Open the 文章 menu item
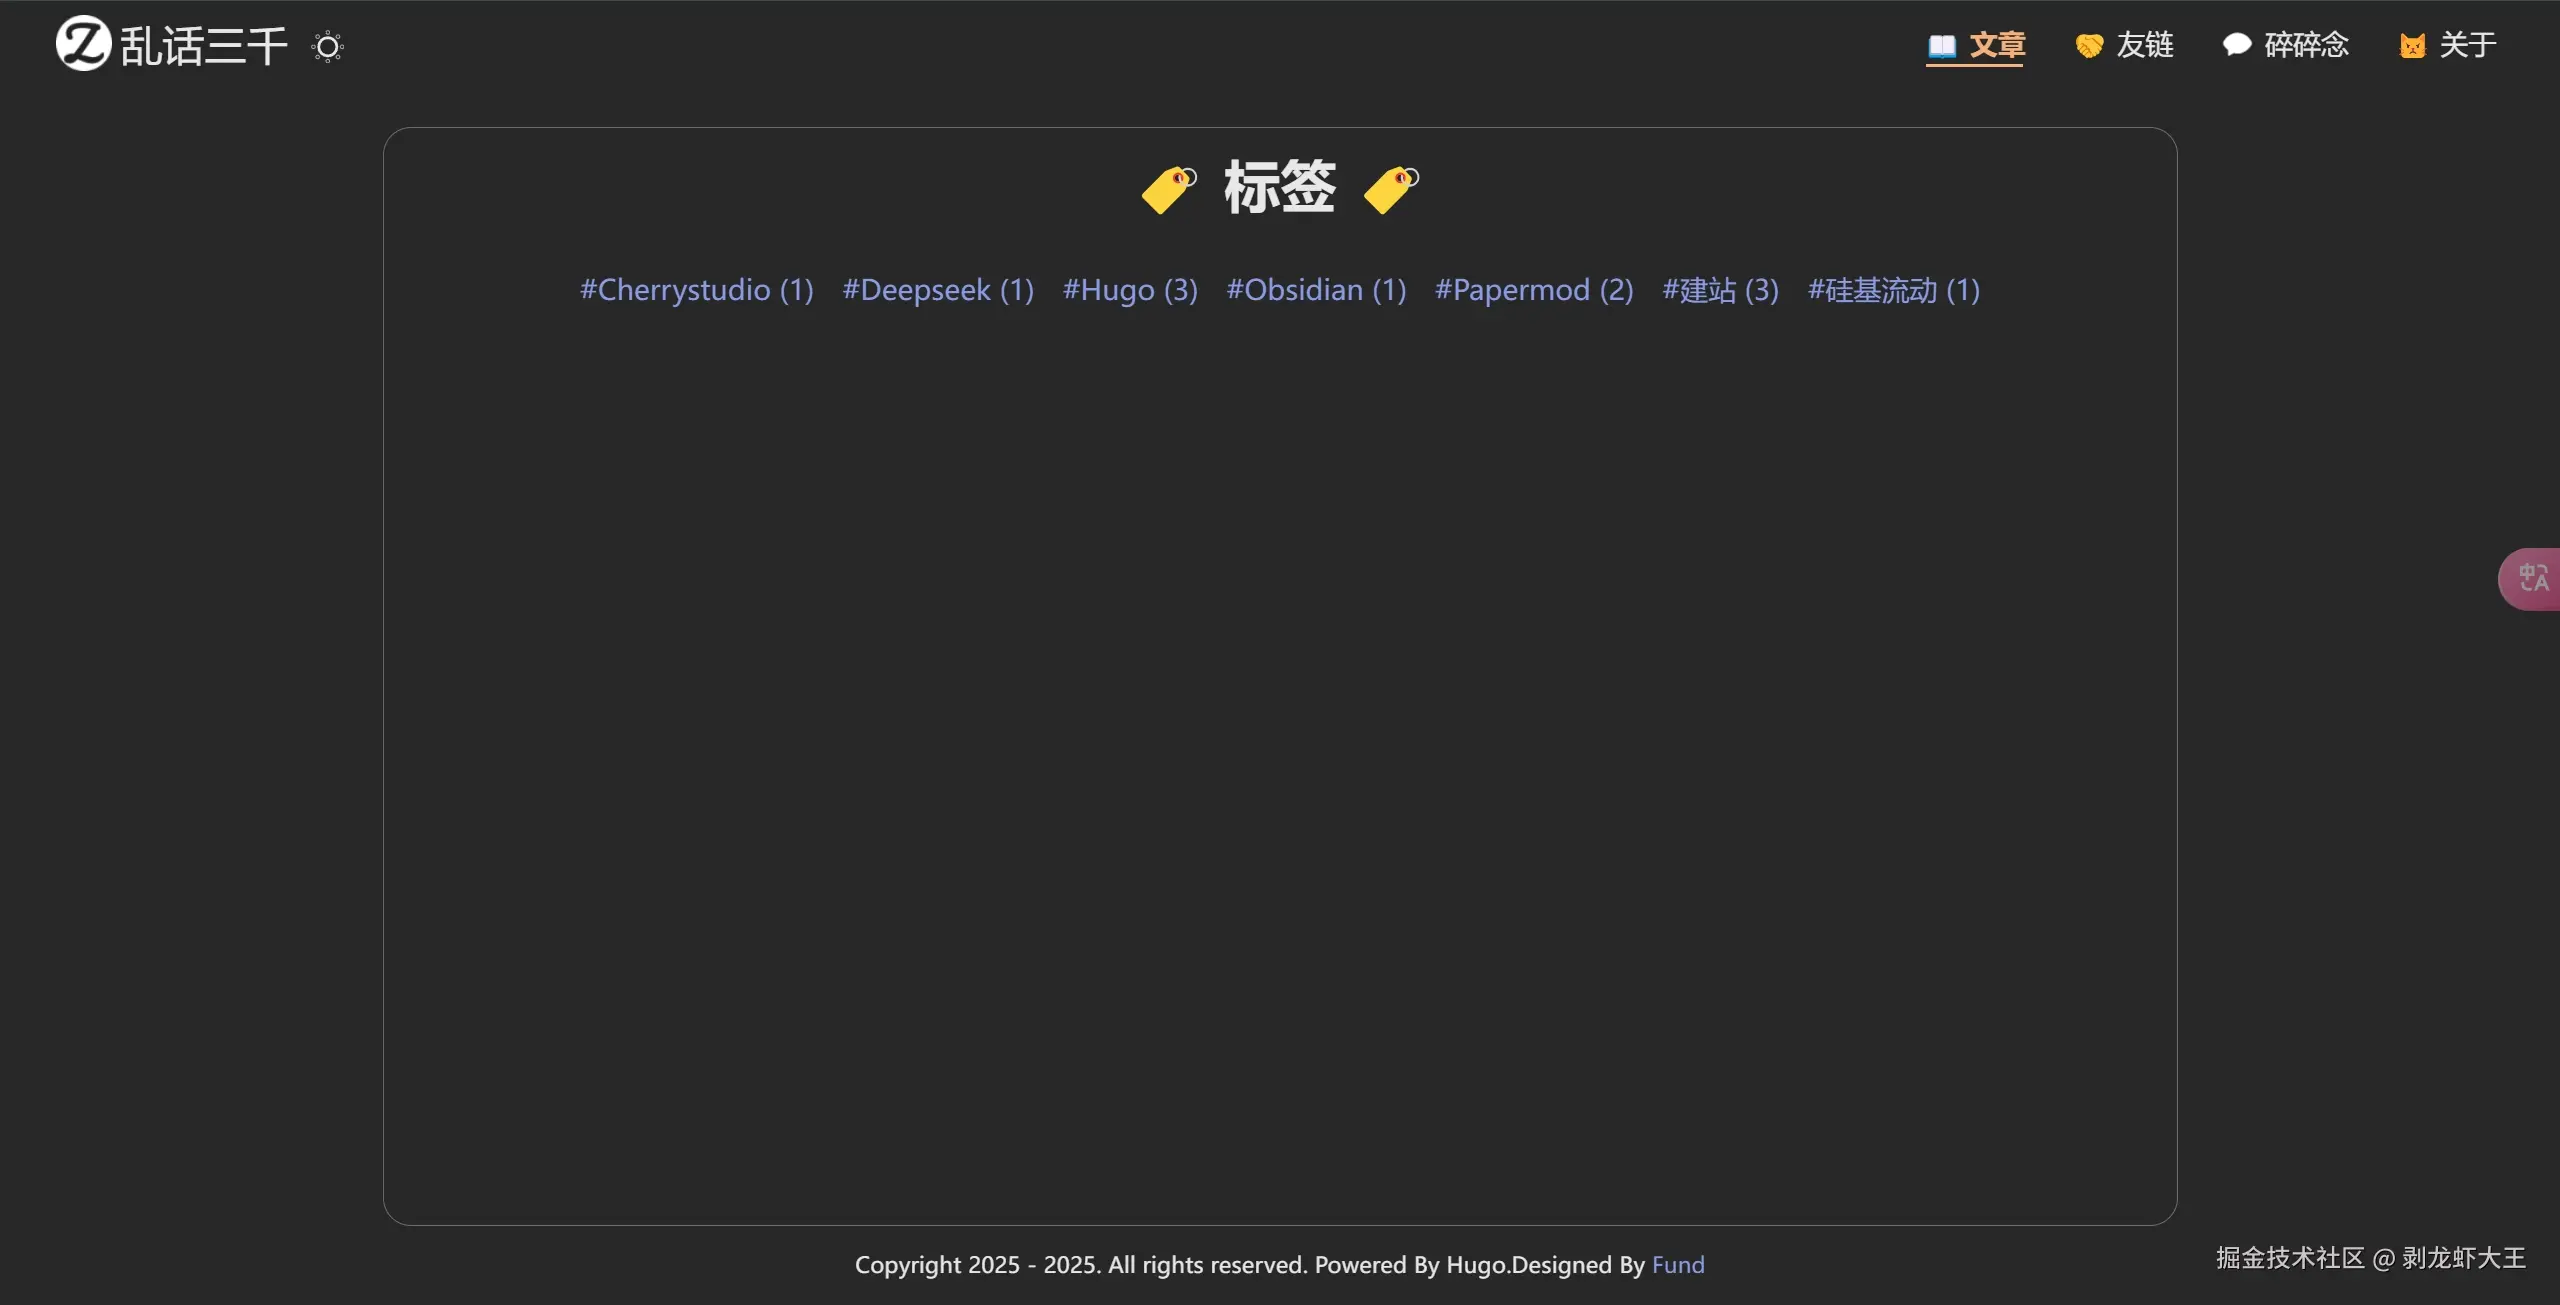Screen dimensions: 2560x1305 pyautogui.click(x=1997, y=45)
